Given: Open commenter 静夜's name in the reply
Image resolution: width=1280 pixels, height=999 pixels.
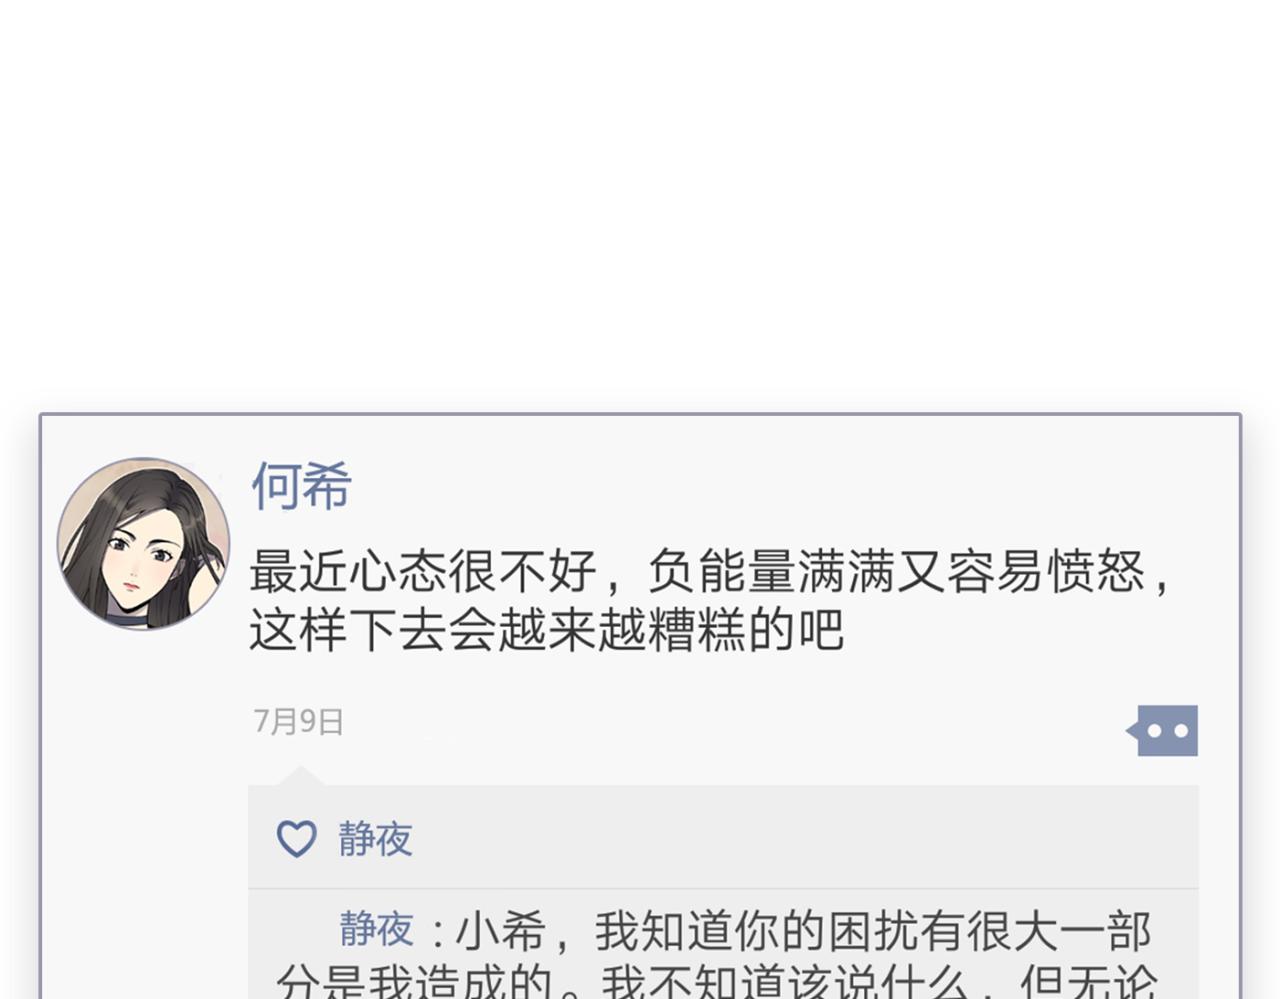Looking at the screenshot, I should click(376, 930).
